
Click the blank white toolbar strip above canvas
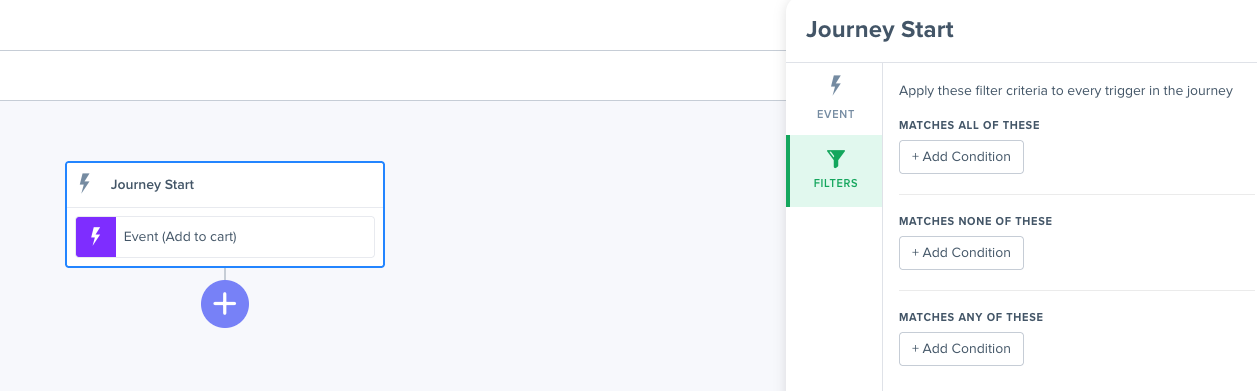392,75
